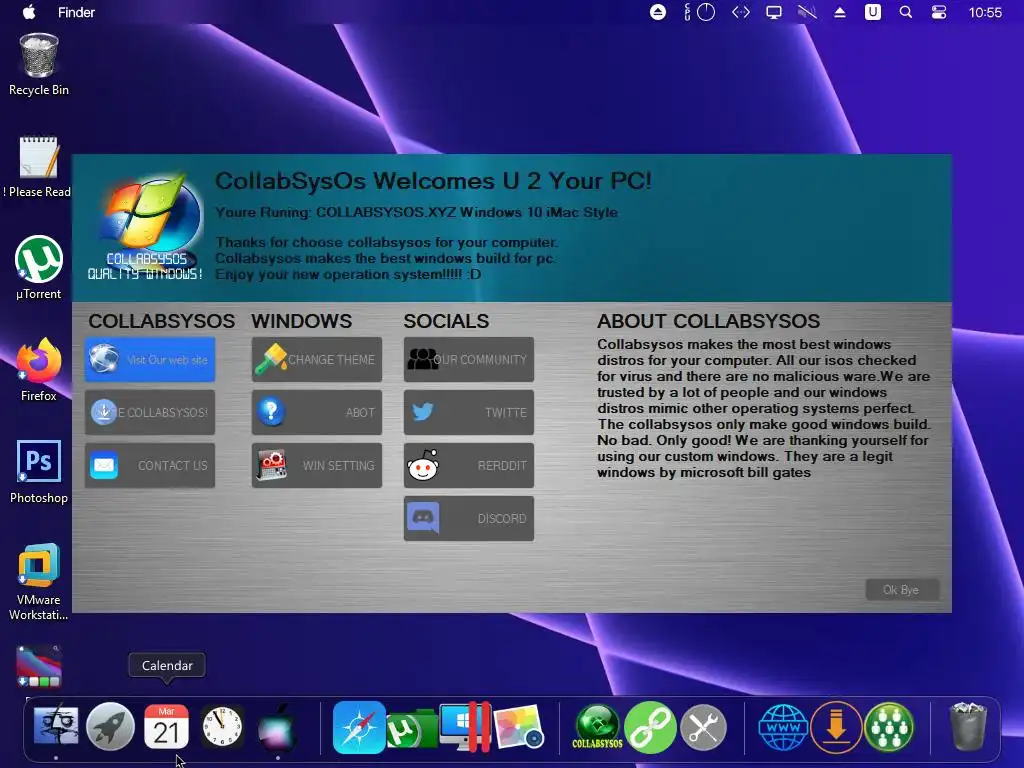Open the green people-group dock icon

pyautogui.click(x=889, y=727)
